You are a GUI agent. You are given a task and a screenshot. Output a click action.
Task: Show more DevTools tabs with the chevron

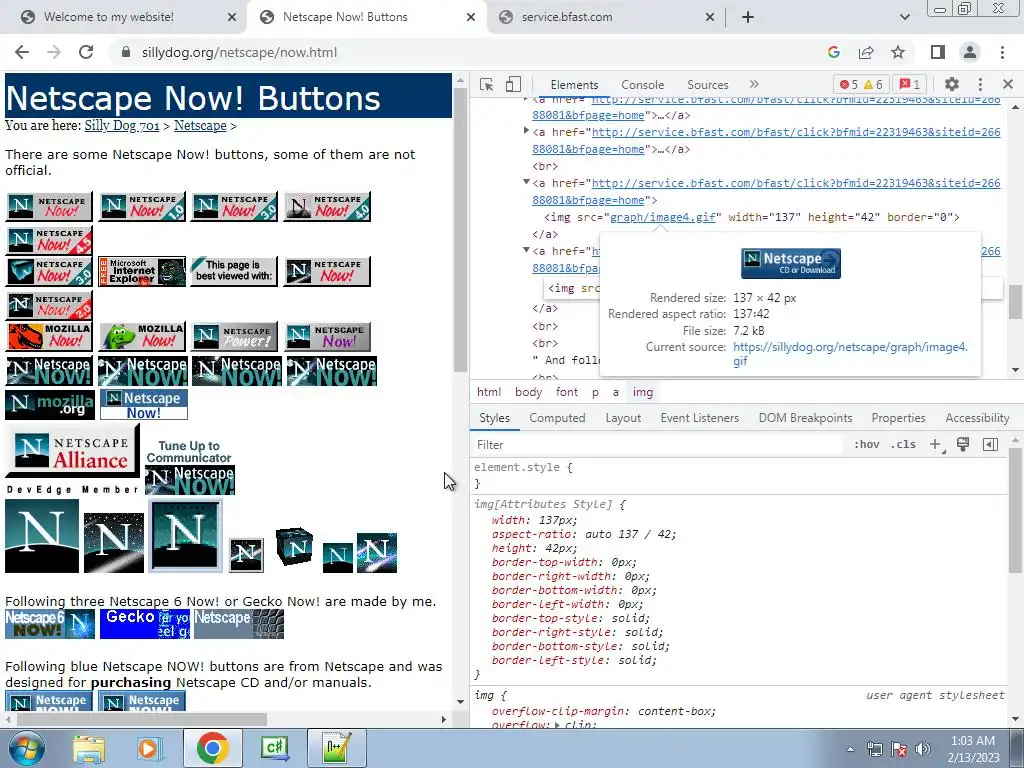[x=754, y=84]
